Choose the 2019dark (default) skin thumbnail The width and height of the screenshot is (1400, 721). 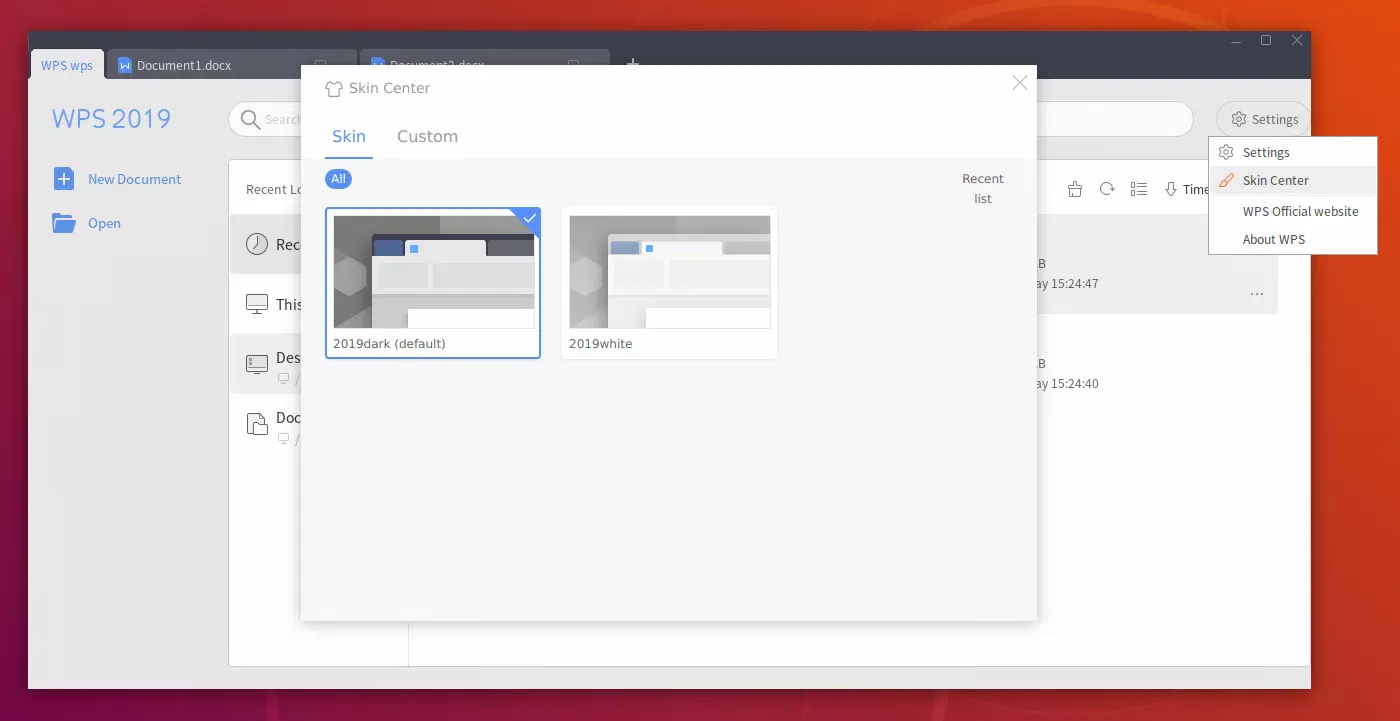[433, 283]
